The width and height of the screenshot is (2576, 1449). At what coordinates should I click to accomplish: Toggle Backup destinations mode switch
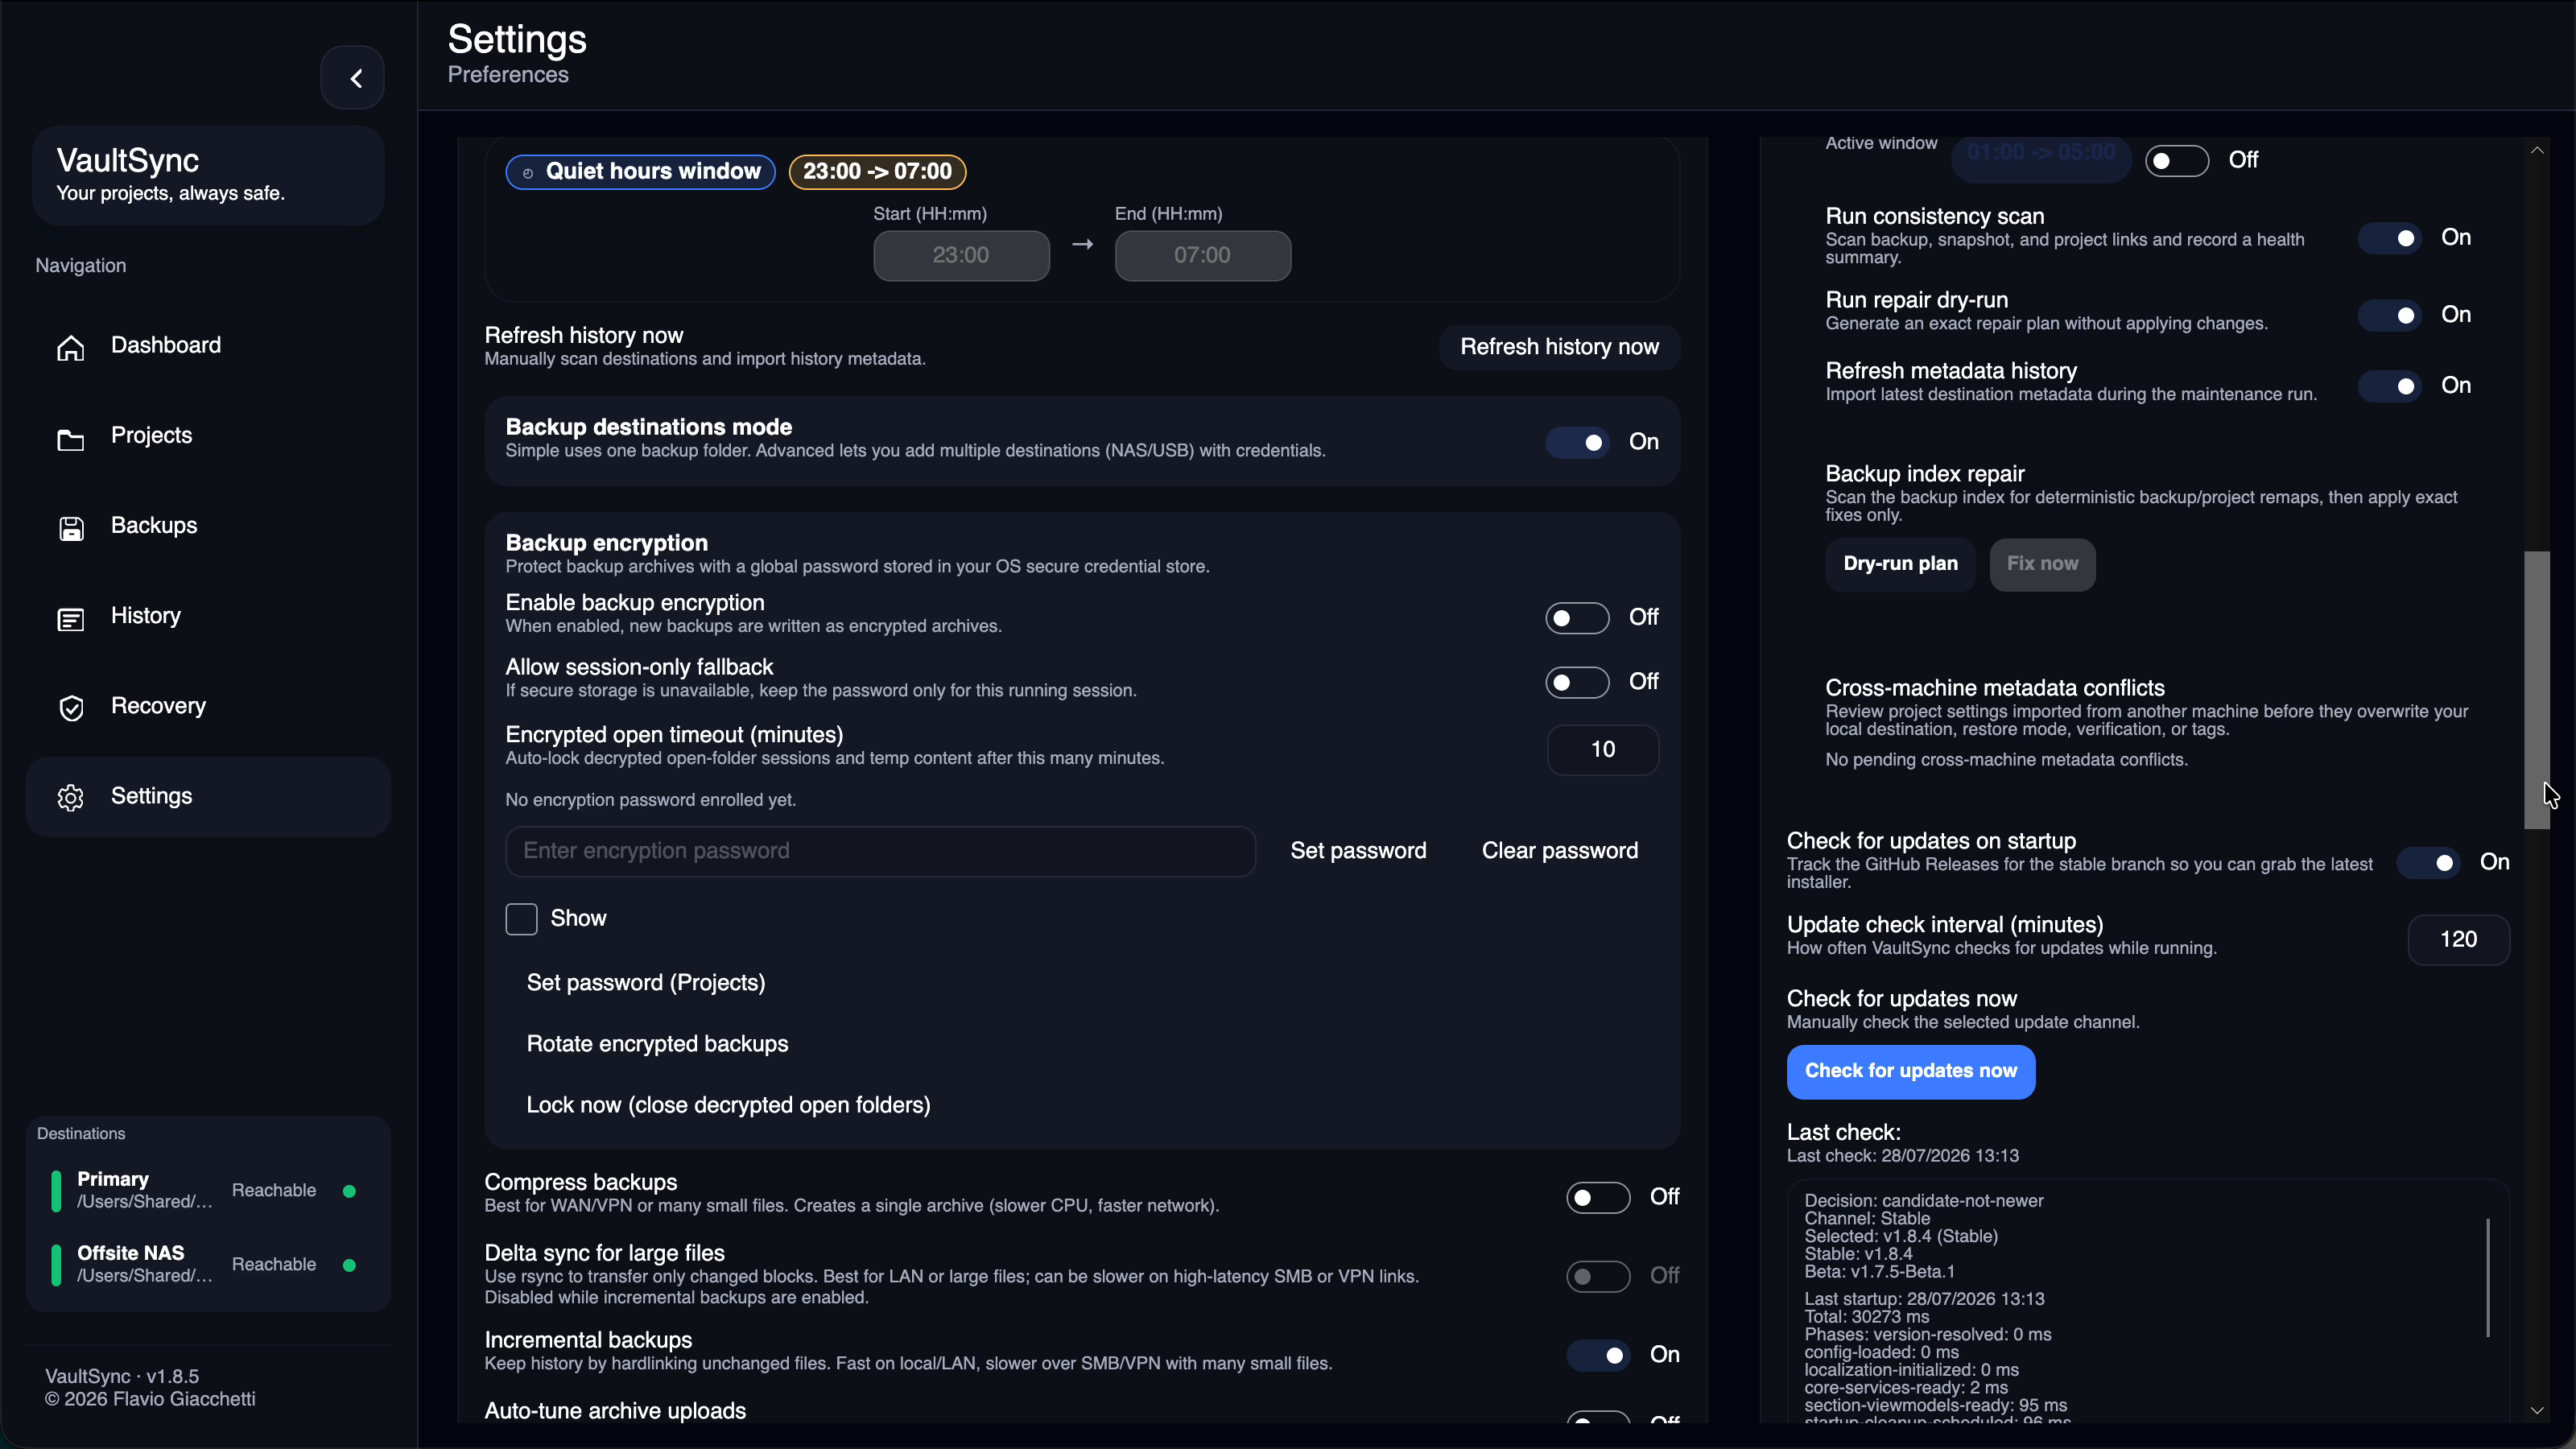pyautogui.click(x=1577, y=442)
